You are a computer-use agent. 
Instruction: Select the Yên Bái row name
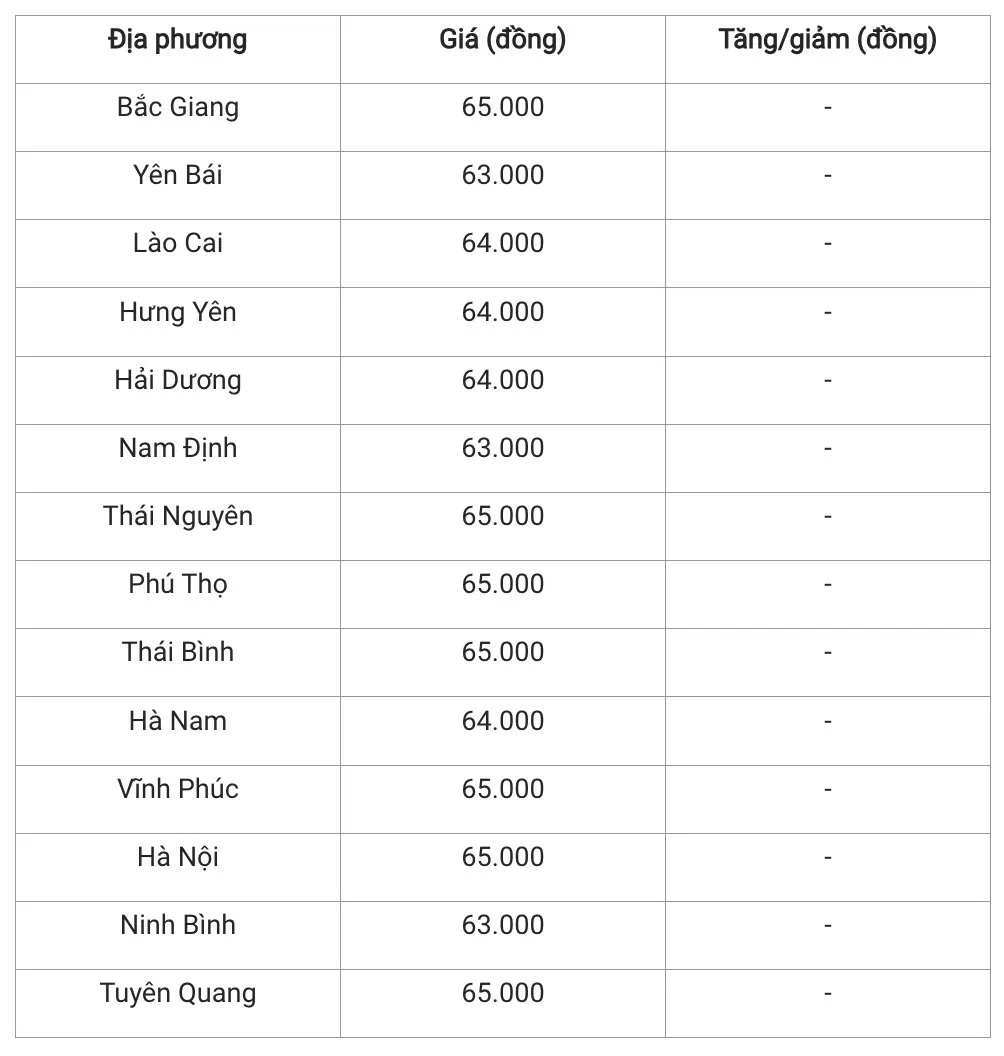pyautogui.click(x=178, y=175)
